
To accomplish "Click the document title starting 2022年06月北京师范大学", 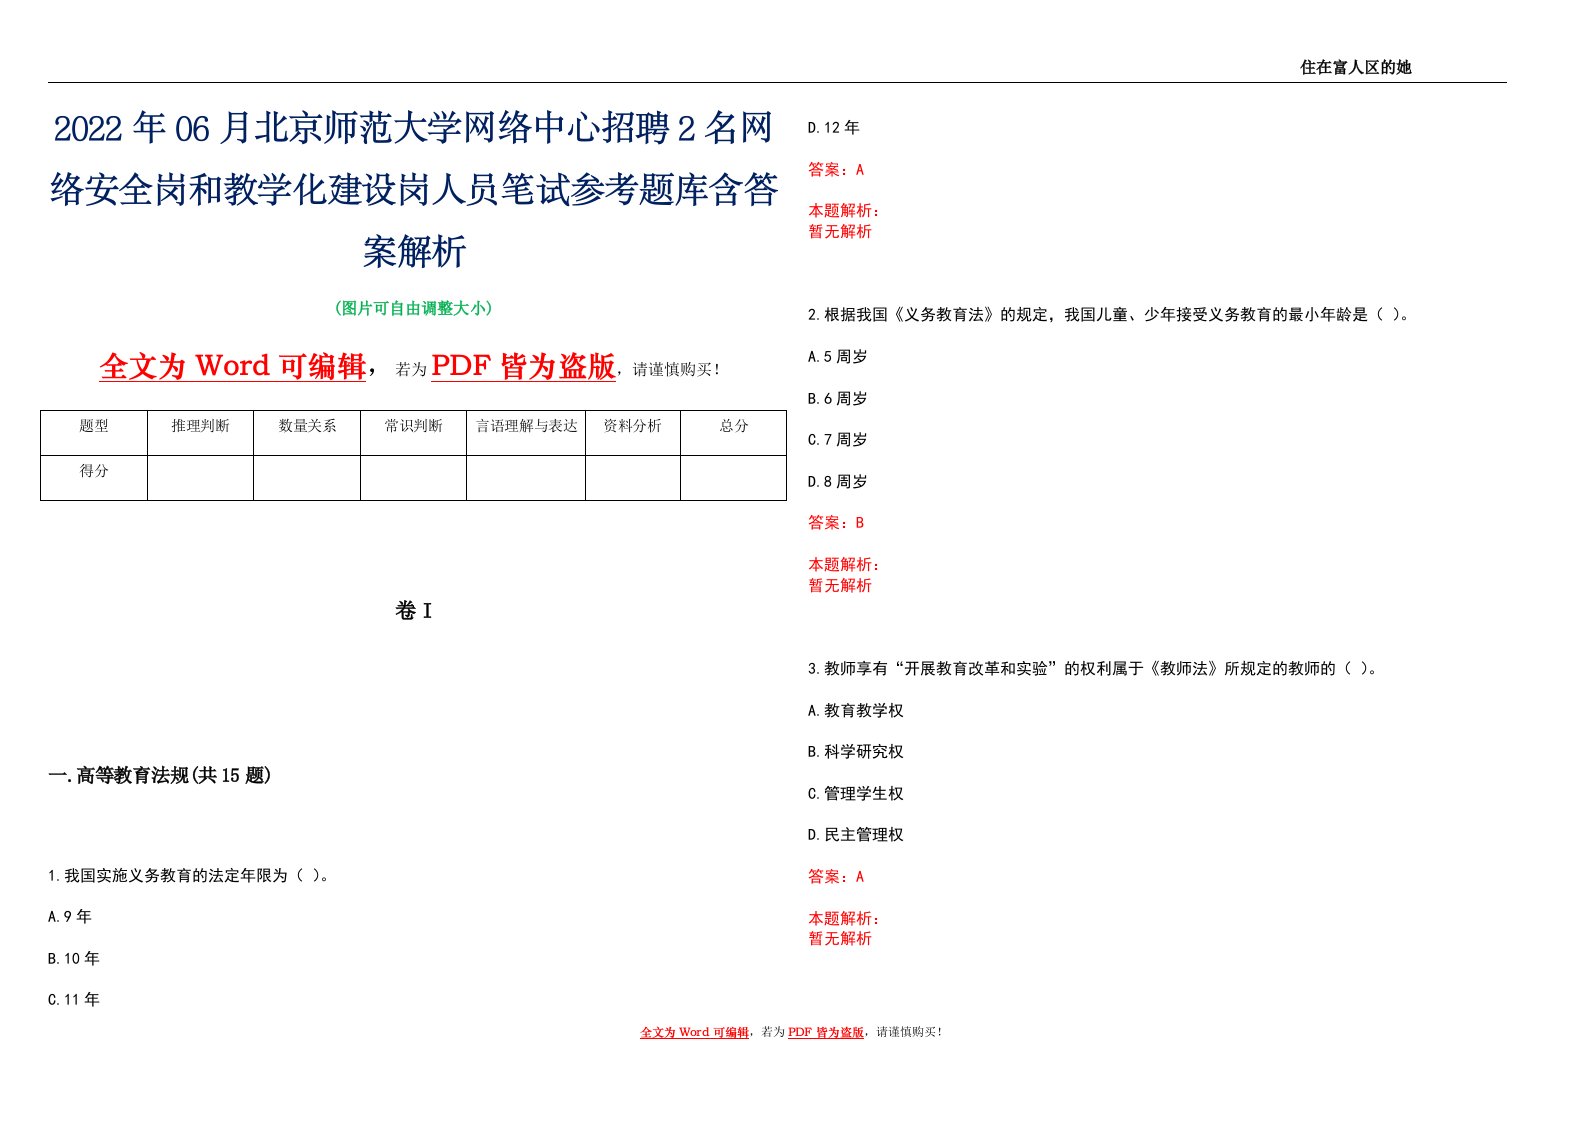I will pyautogui.click(x=414, y=189).
